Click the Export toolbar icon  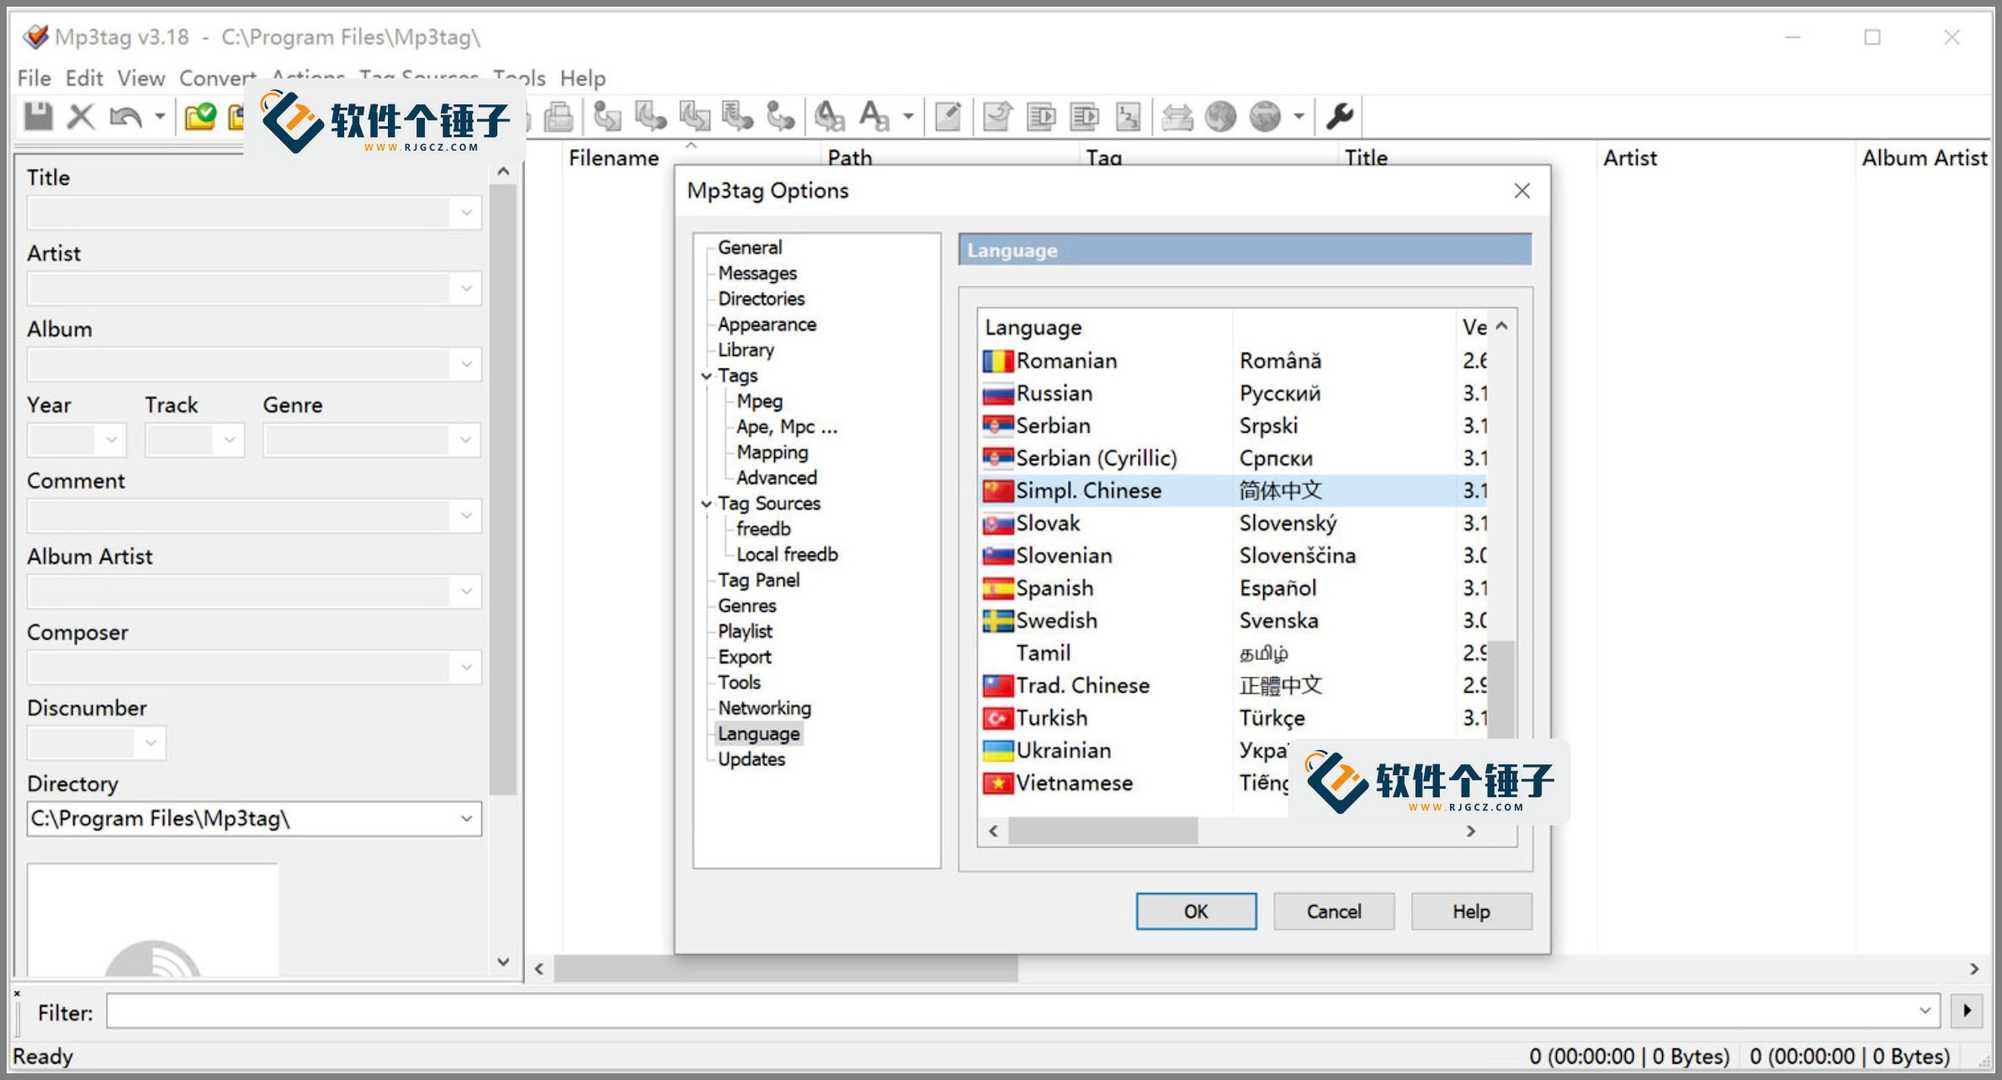pos(997,116)
